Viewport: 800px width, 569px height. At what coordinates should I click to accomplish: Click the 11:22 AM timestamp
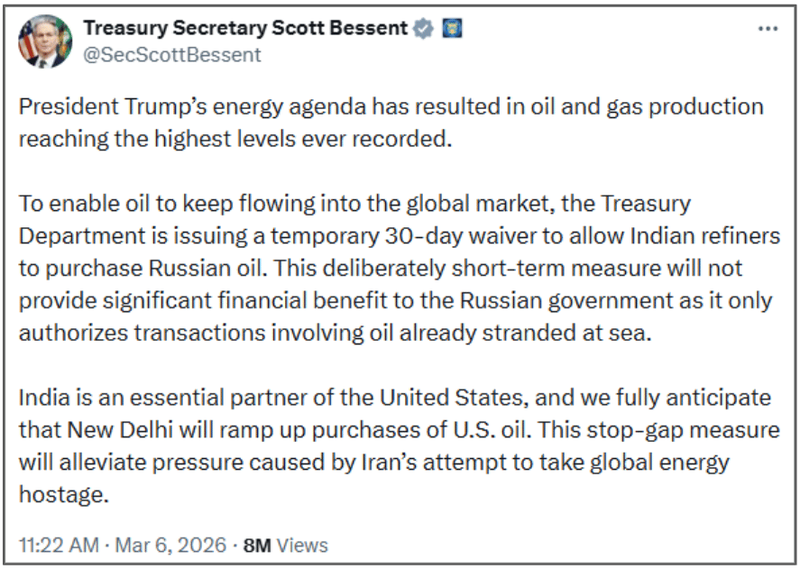pyautogui.click(x=60, y=545)
